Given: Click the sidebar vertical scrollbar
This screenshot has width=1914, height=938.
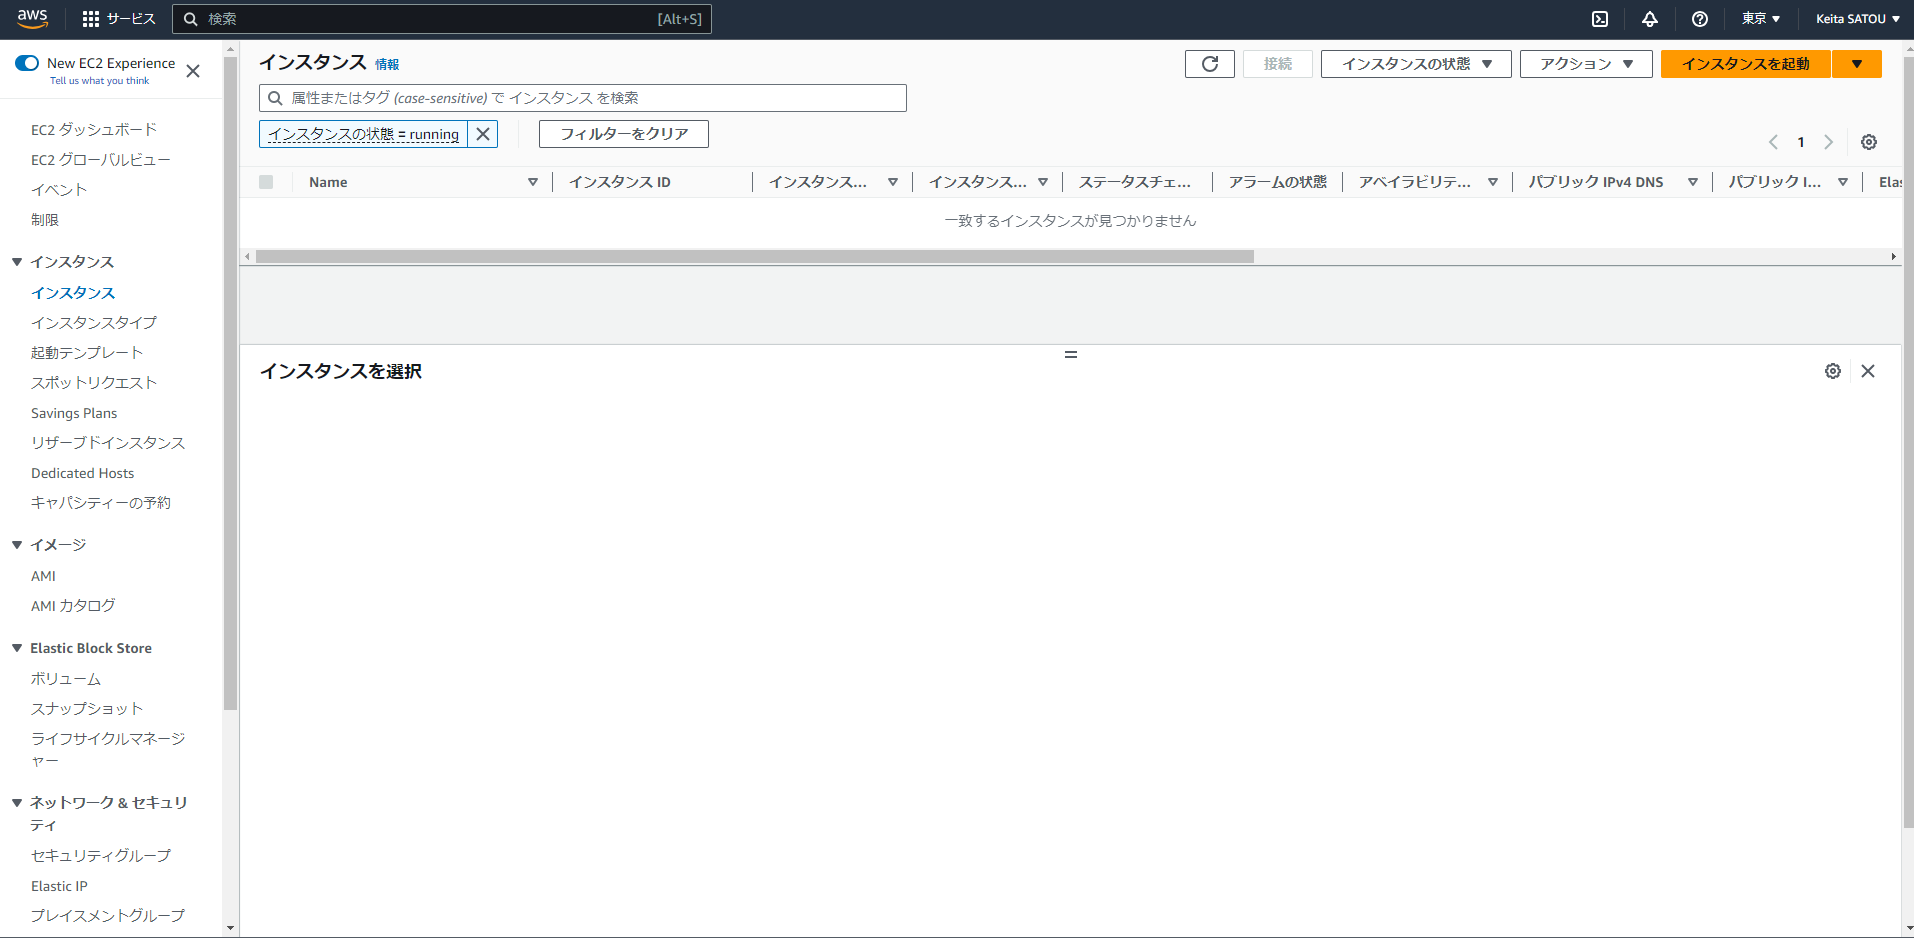Looking at the screenshot, I should tap(230, 385).
